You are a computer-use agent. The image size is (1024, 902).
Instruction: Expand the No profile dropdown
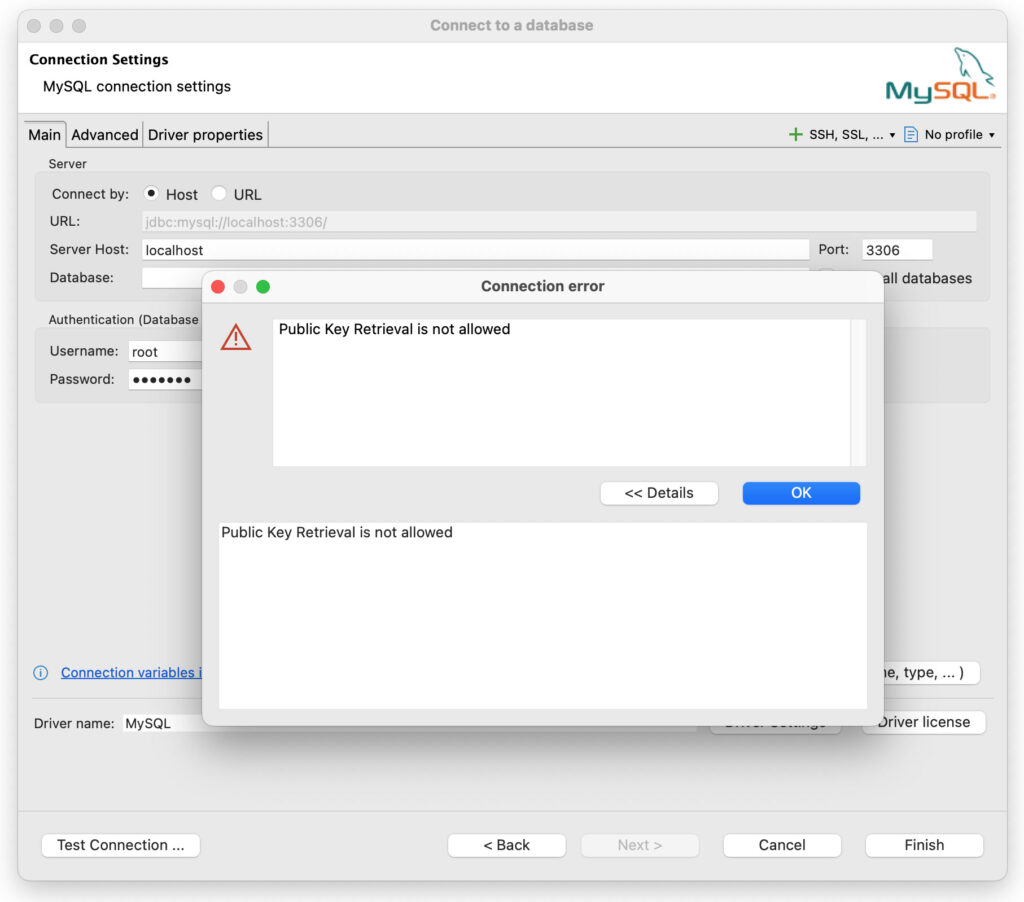coord(991,136)
